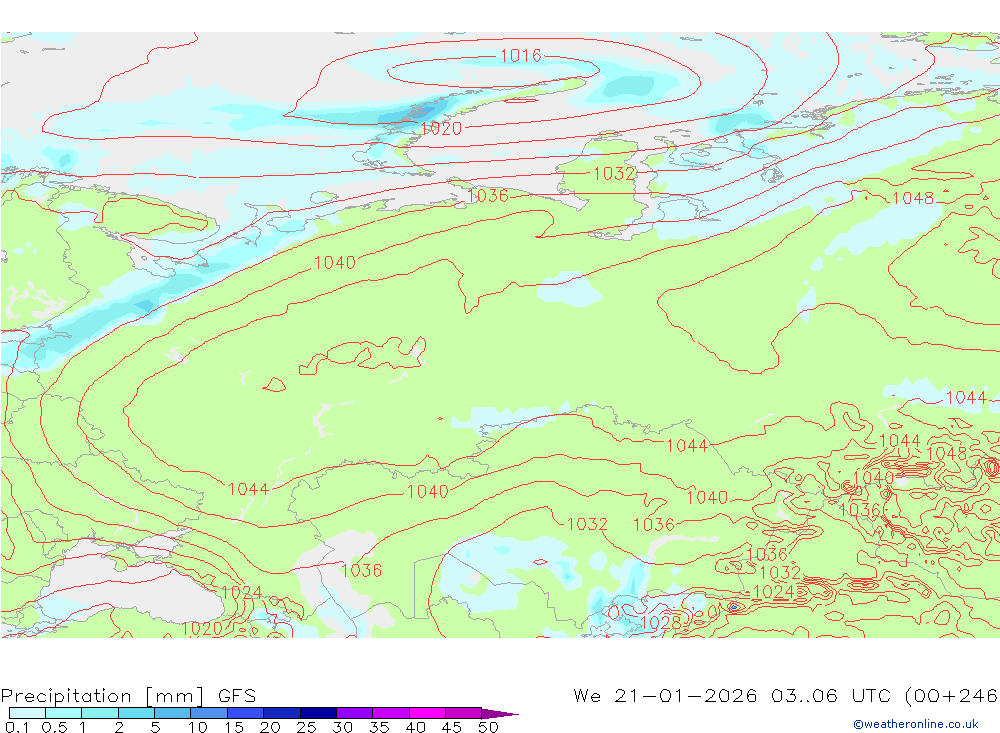Pick the 30–35 mm purple legend swatch
1000x733 pixels.
pyautogui.click(x=354, y=713)
